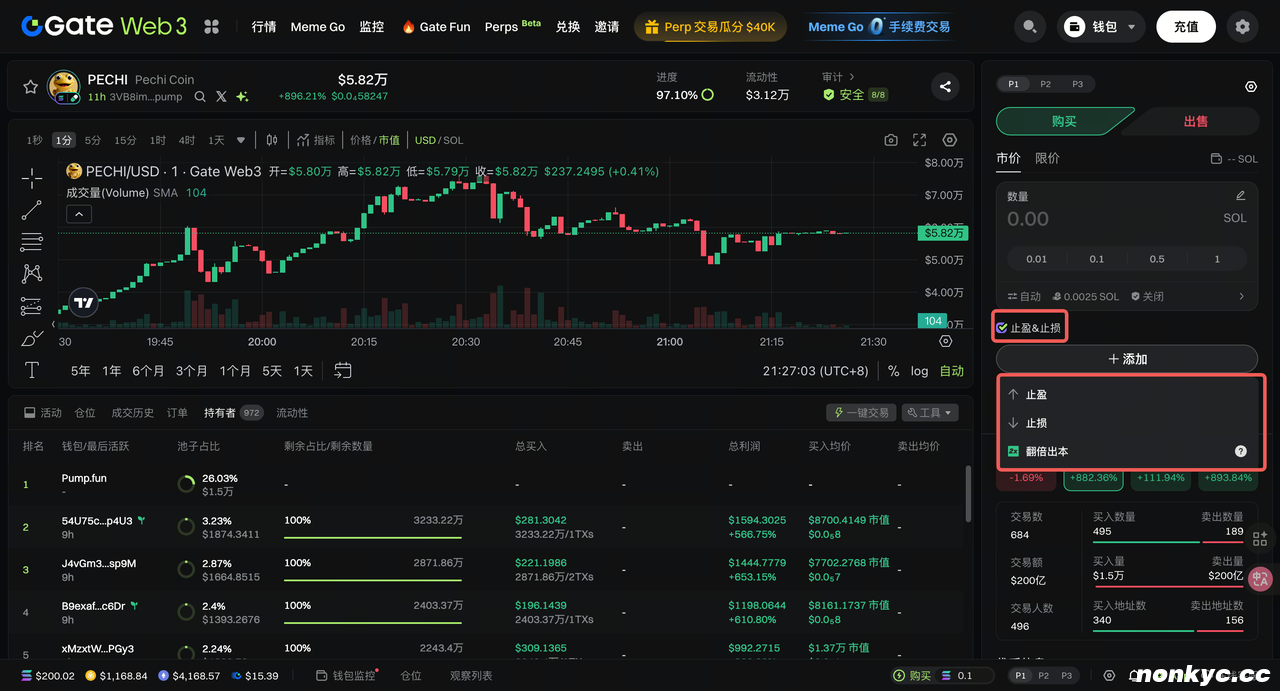
Task: Select the forecasting and measurement tool
Action: tap(32, 306)
